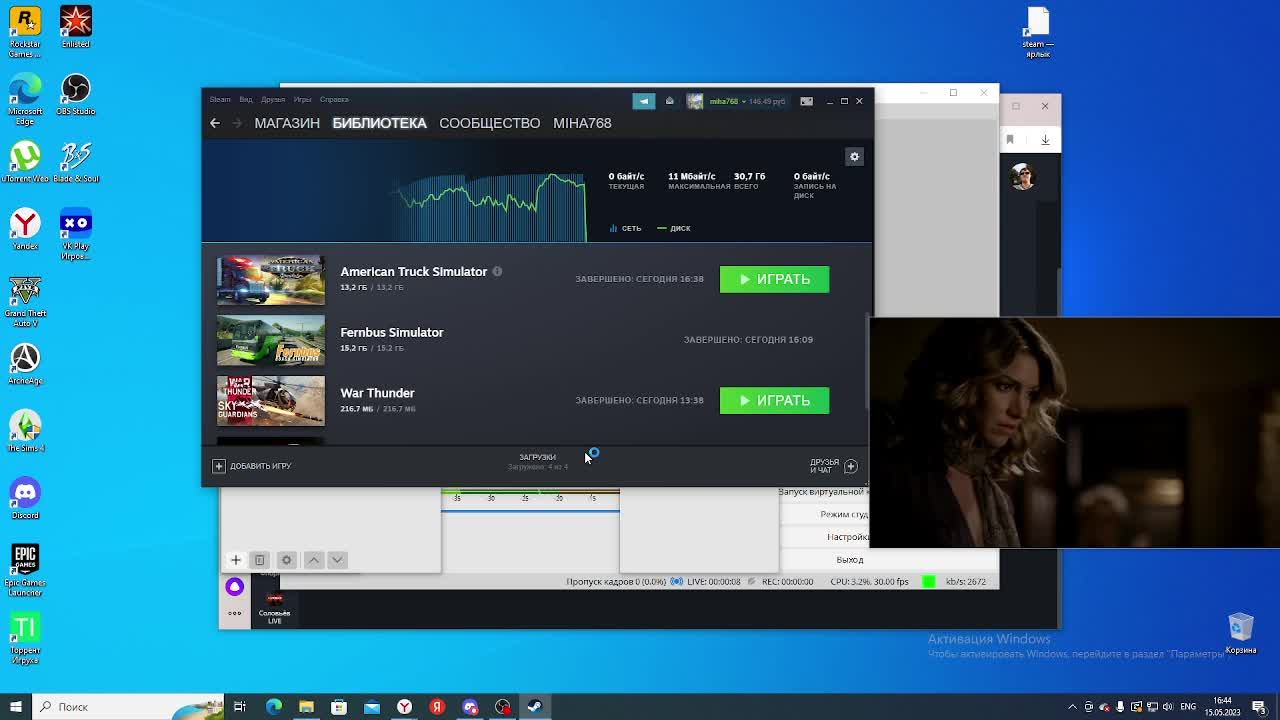Click Steam icon in the taskbar
The image size is (1280, 720).
pyautogui.click(x=535, y=707)
